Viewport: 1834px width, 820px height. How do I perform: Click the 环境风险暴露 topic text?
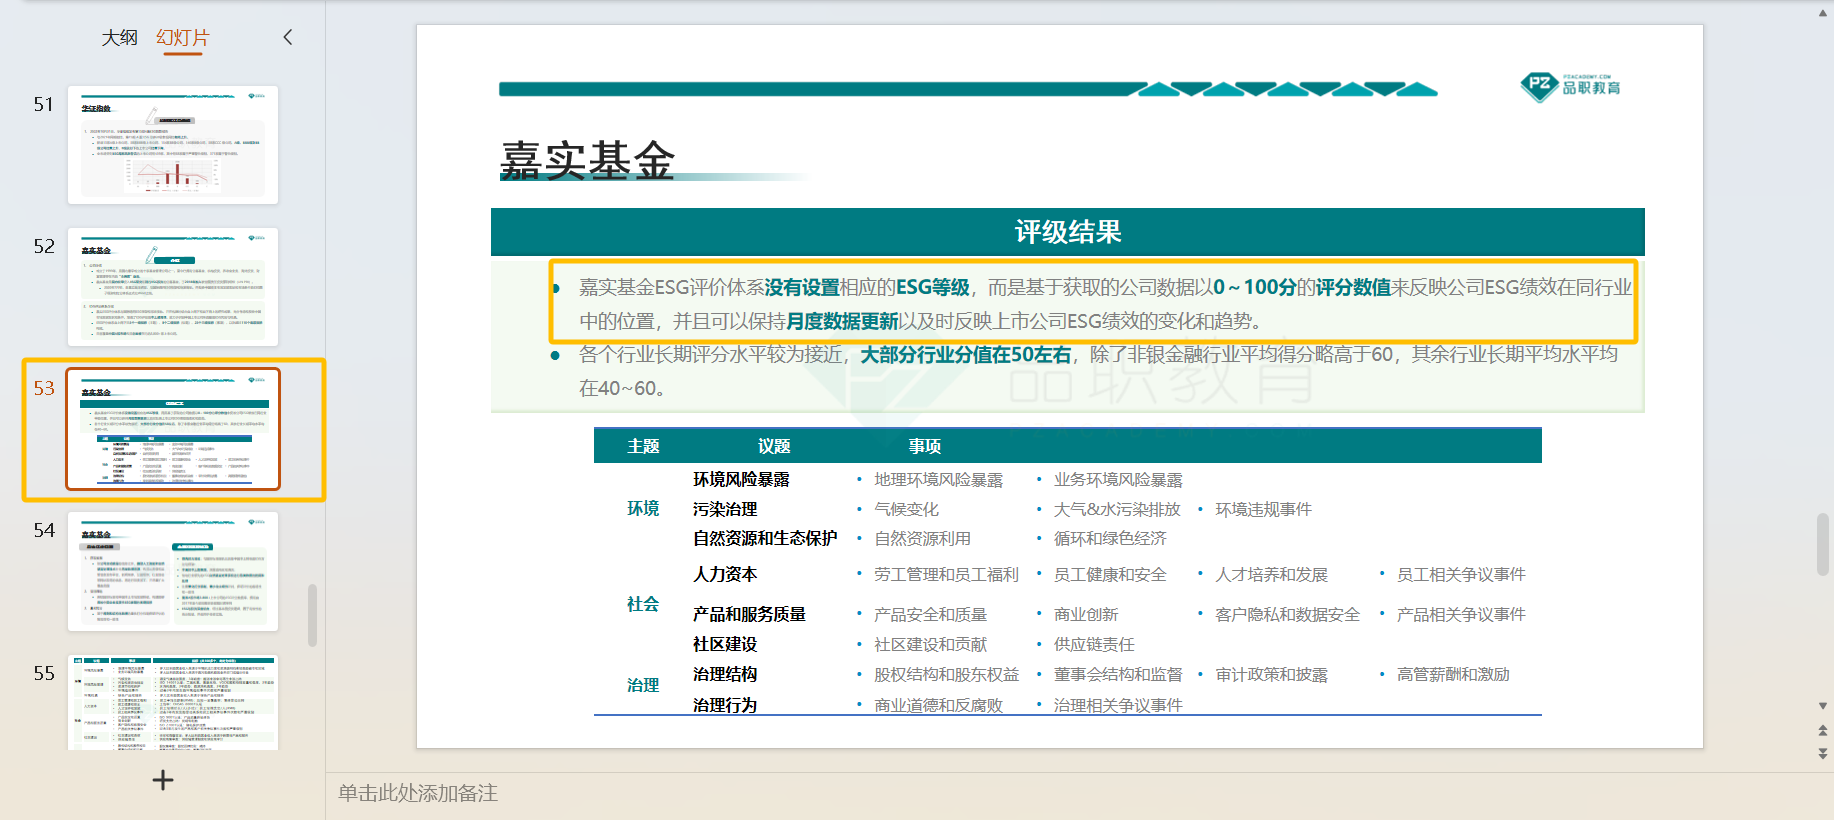pos(741,480)
